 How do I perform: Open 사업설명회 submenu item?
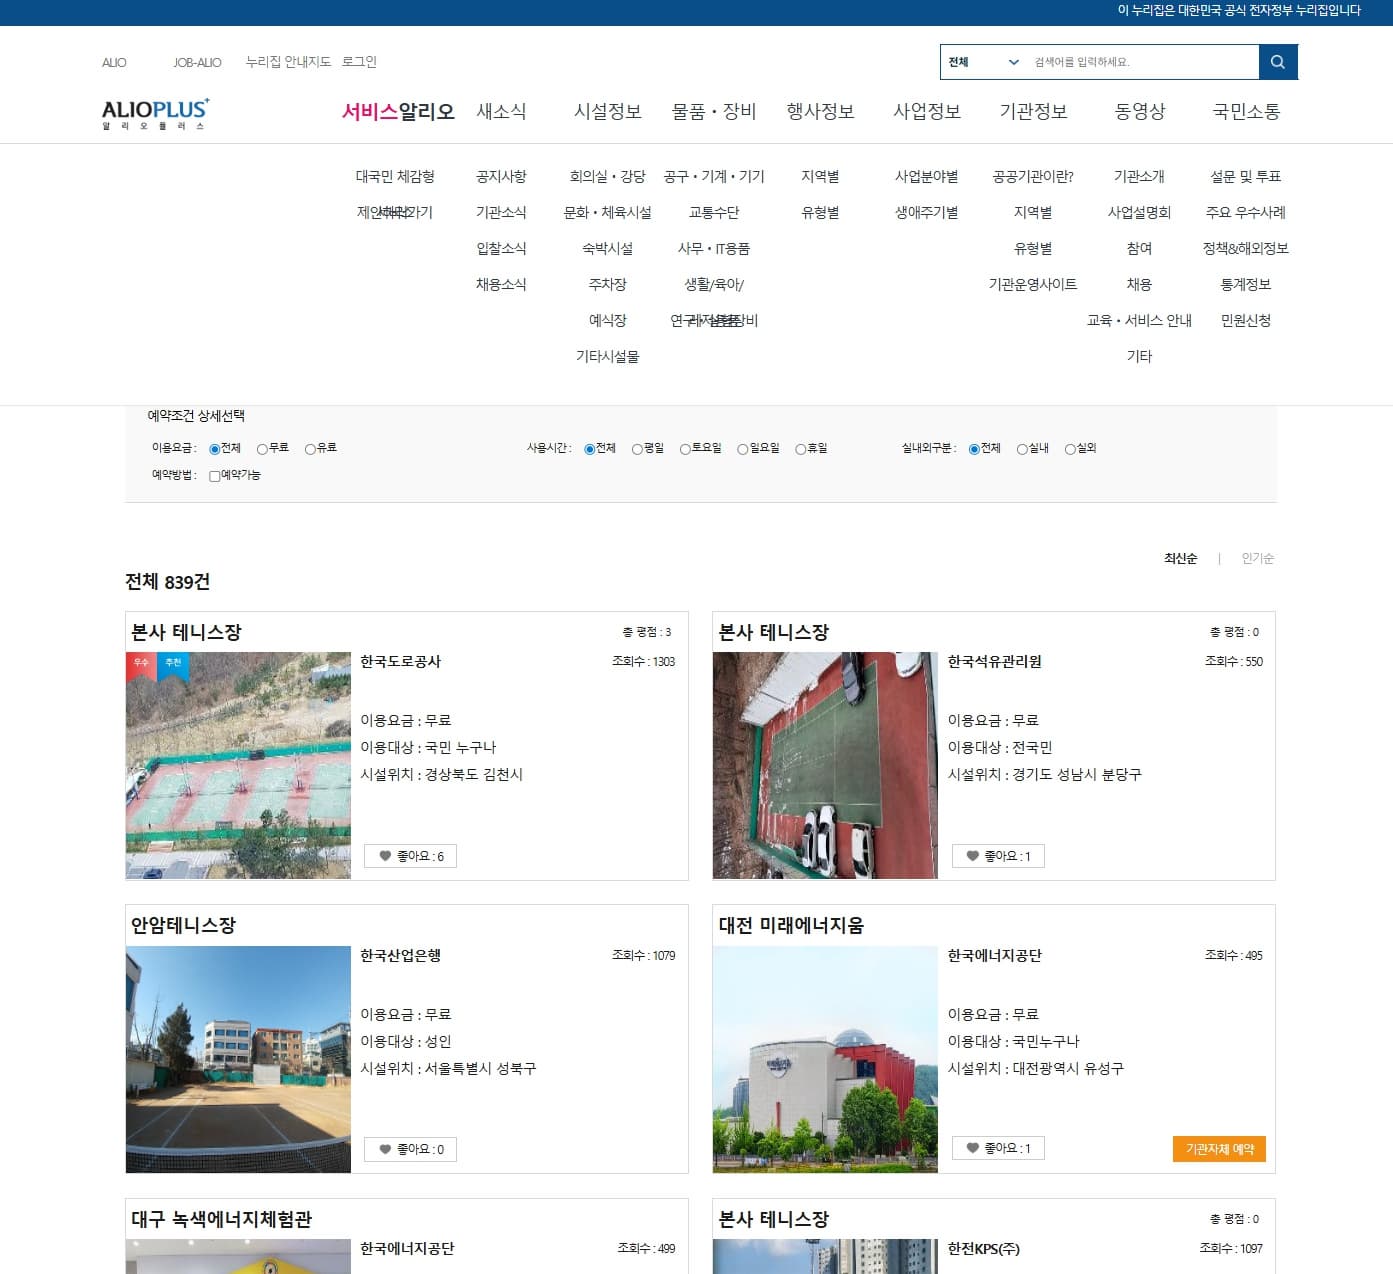tap(1139, 212)
